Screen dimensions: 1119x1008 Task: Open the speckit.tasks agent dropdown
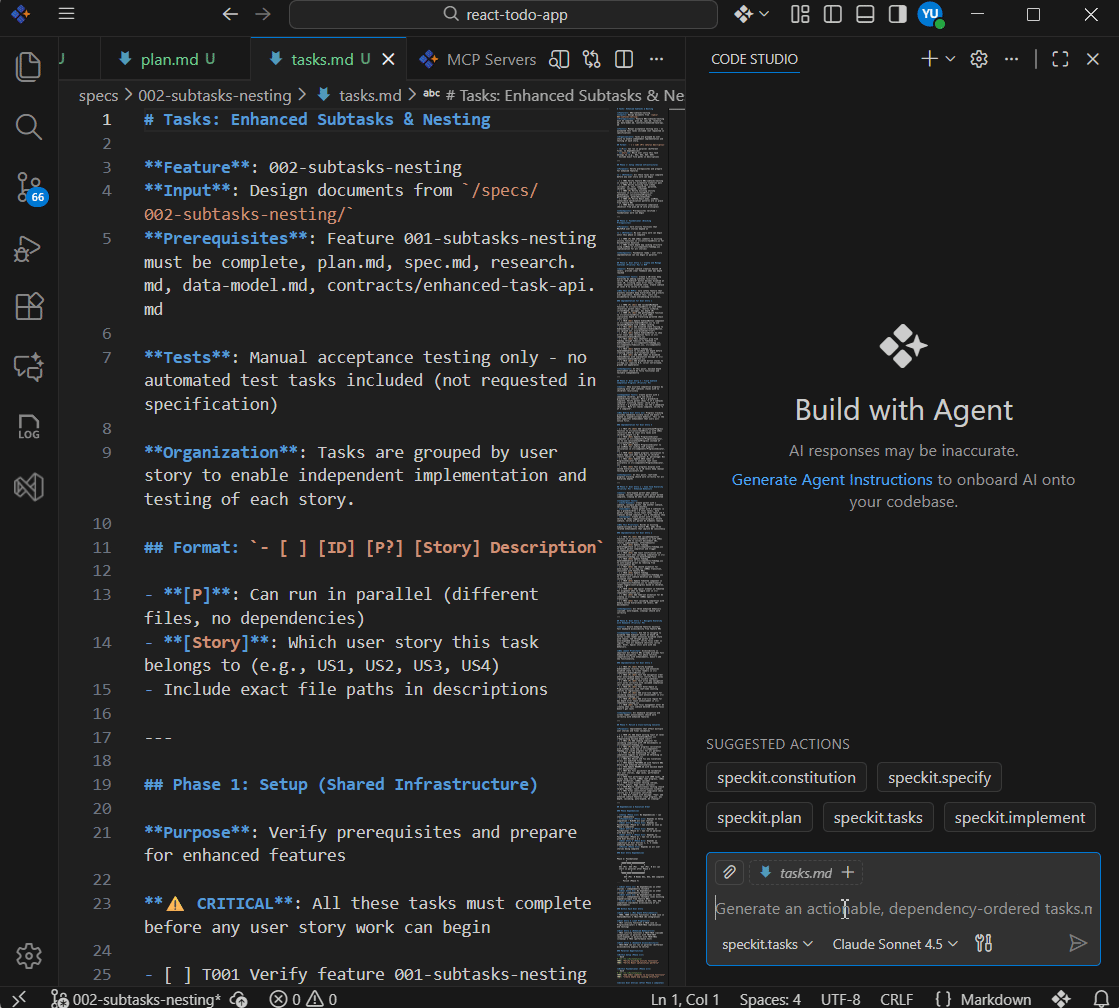766,943
